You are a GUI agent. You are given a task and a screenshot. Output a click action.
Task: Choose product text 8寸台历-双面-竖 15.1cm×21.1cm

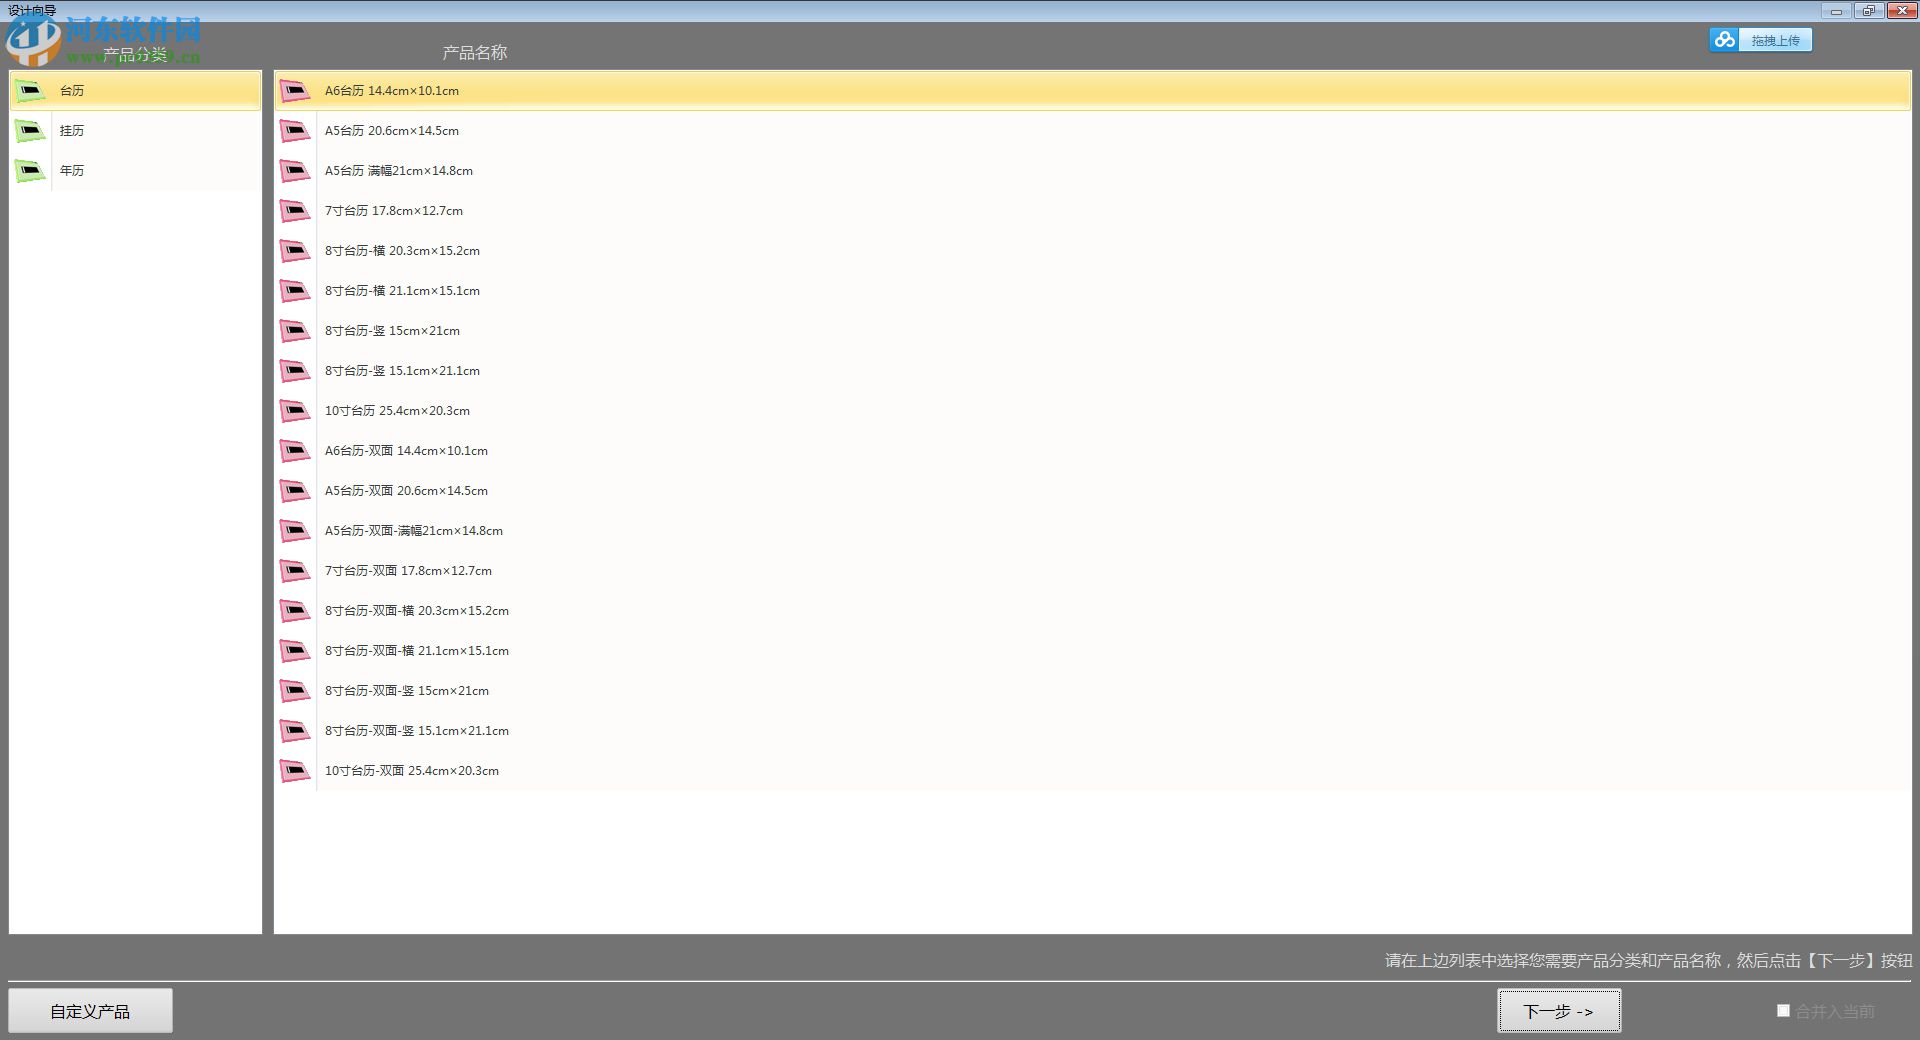(417, 731)
